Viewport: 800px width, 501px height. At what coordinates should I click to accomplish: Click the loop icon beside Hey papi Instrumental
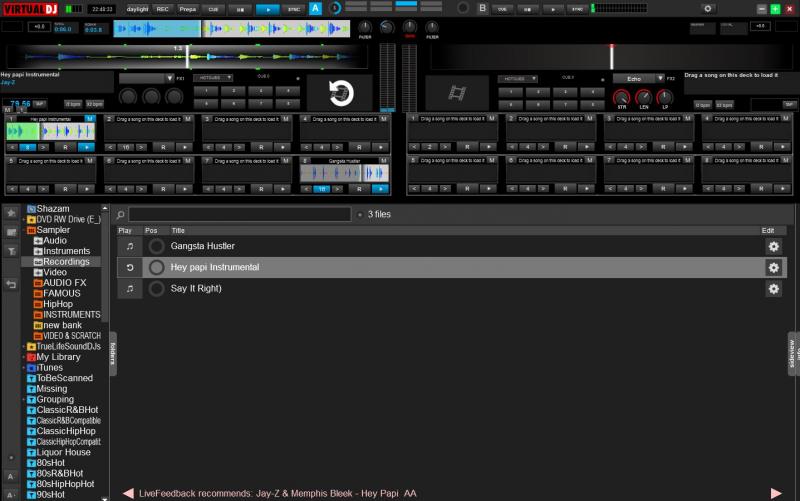[130, 267]
